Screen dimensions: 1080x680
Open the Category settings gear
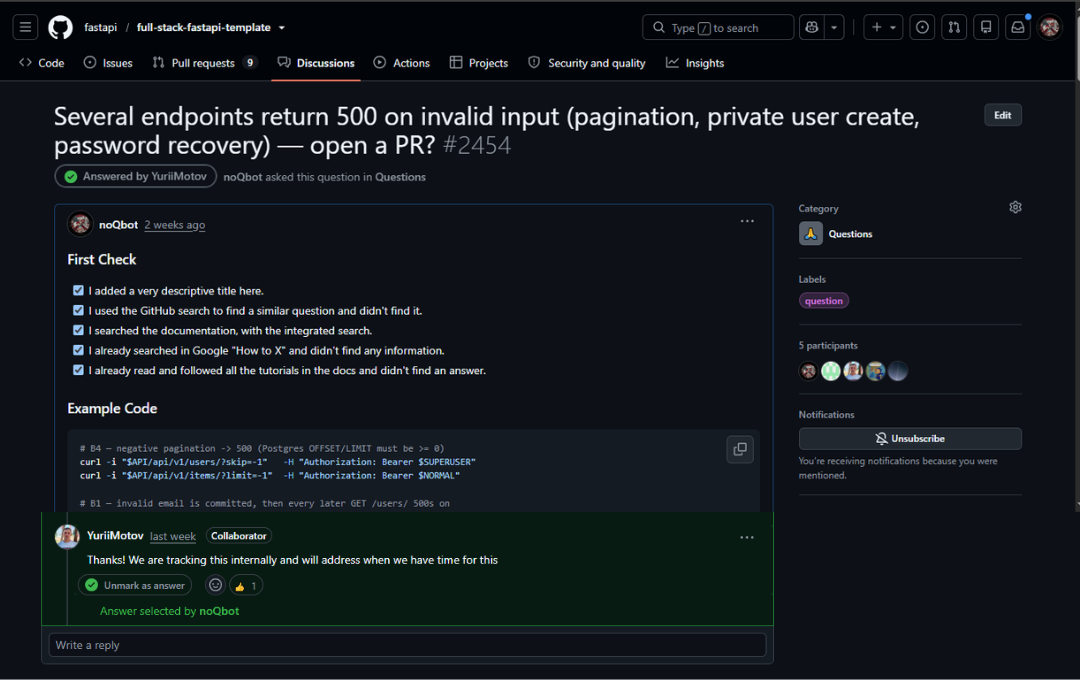pos(1015,207)
